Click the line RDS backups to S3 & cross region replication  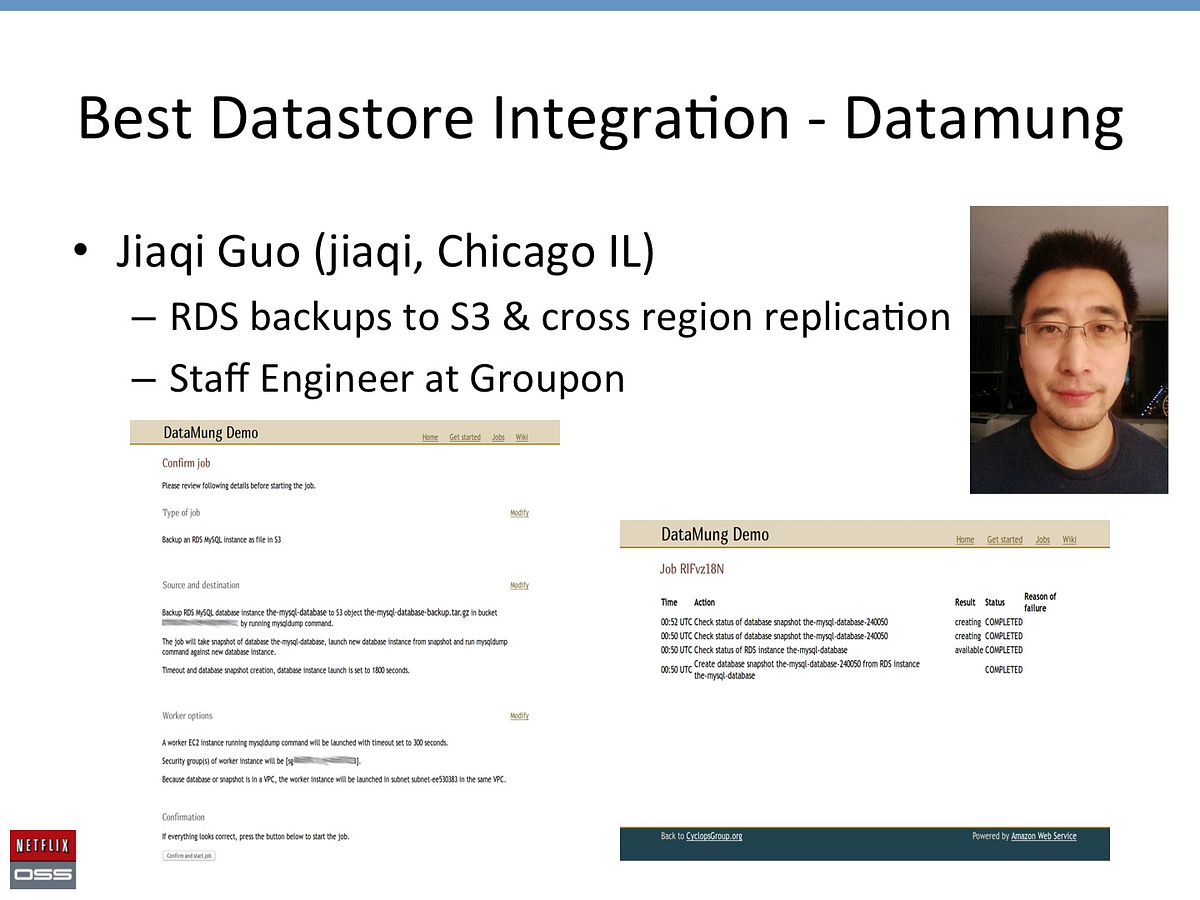[x=559, y=317]
